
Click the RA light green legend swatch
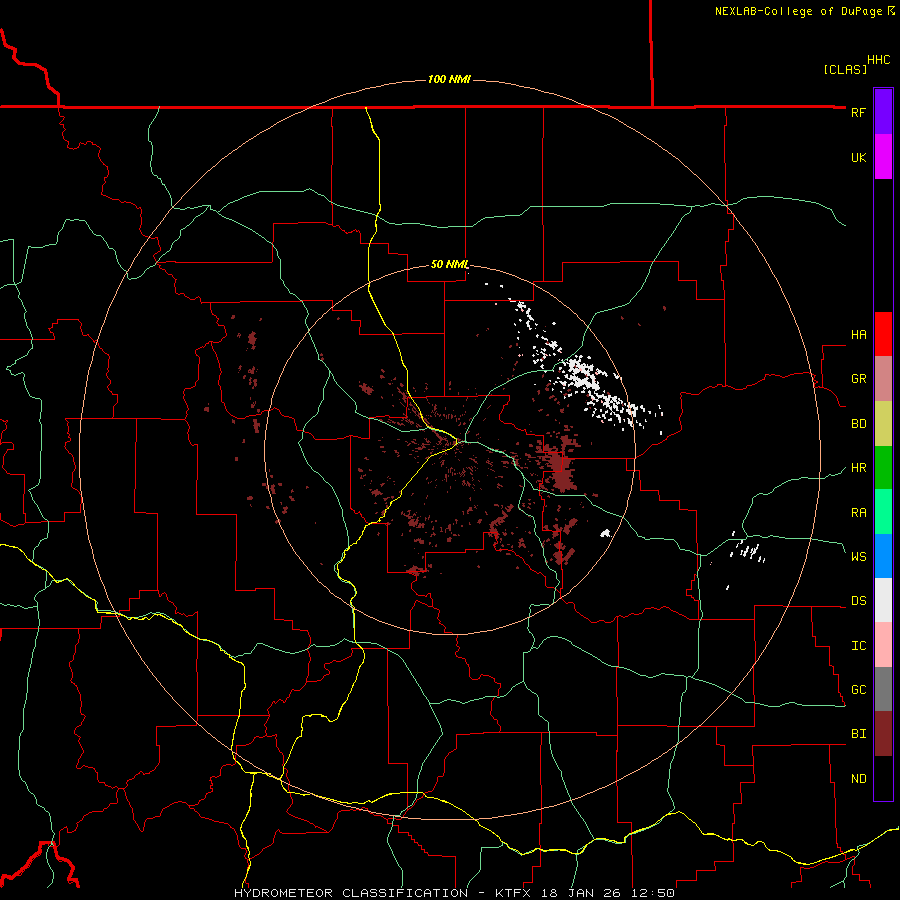pyautogui.click(x=883, y=512)
